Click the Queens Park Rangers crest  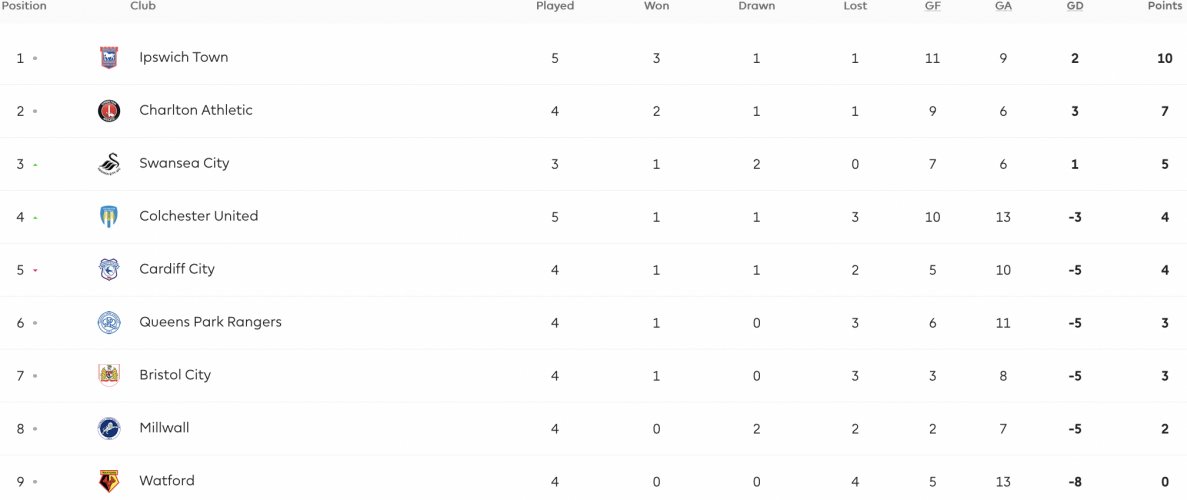[109, 323]
